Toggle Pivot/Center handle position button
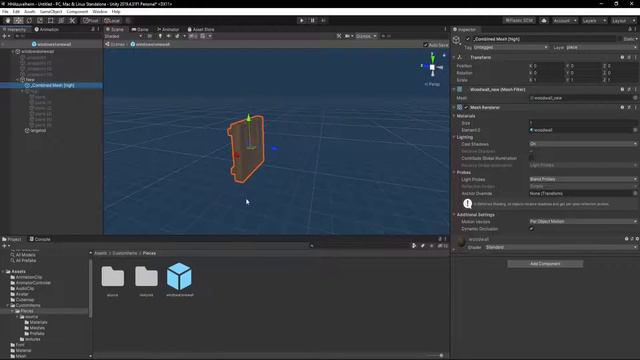This screenshot has height=360, width=640. 91,20
